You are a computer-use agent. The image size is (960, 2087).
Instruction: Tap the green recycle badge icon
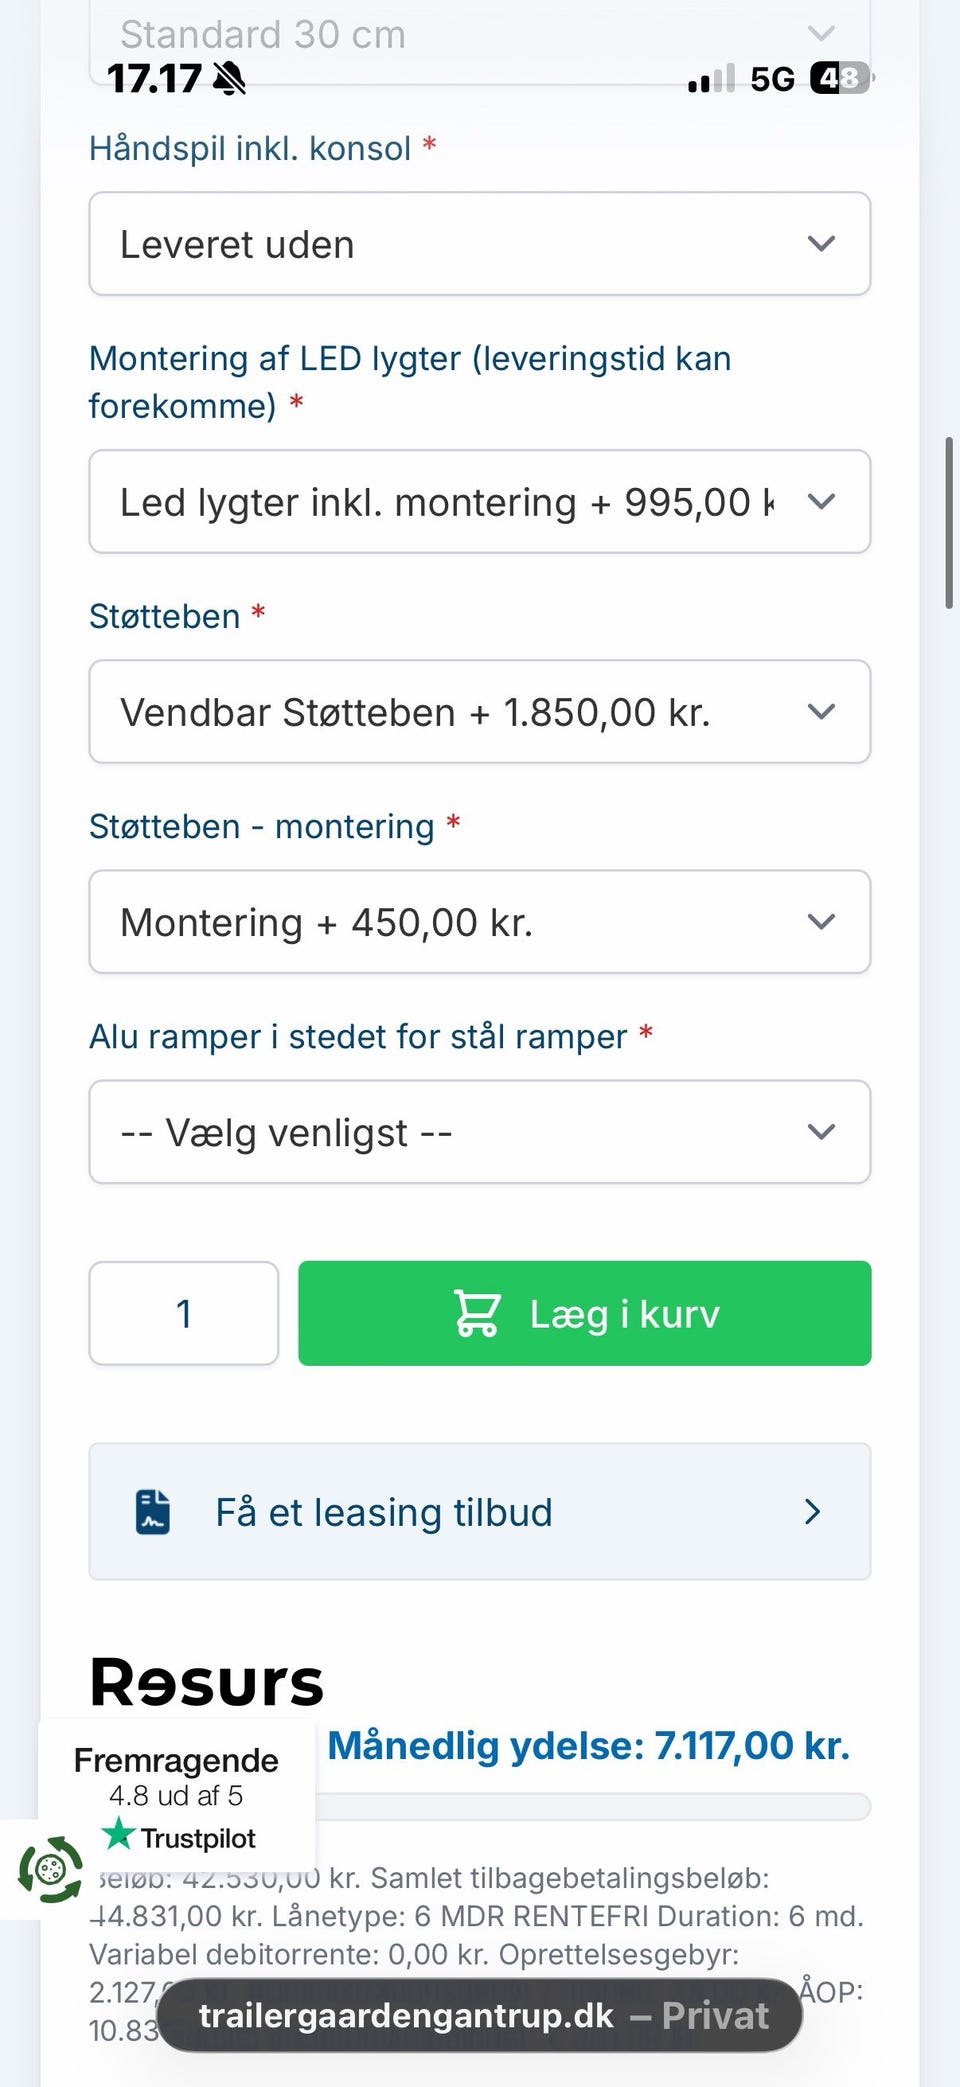pos(50,1869)
